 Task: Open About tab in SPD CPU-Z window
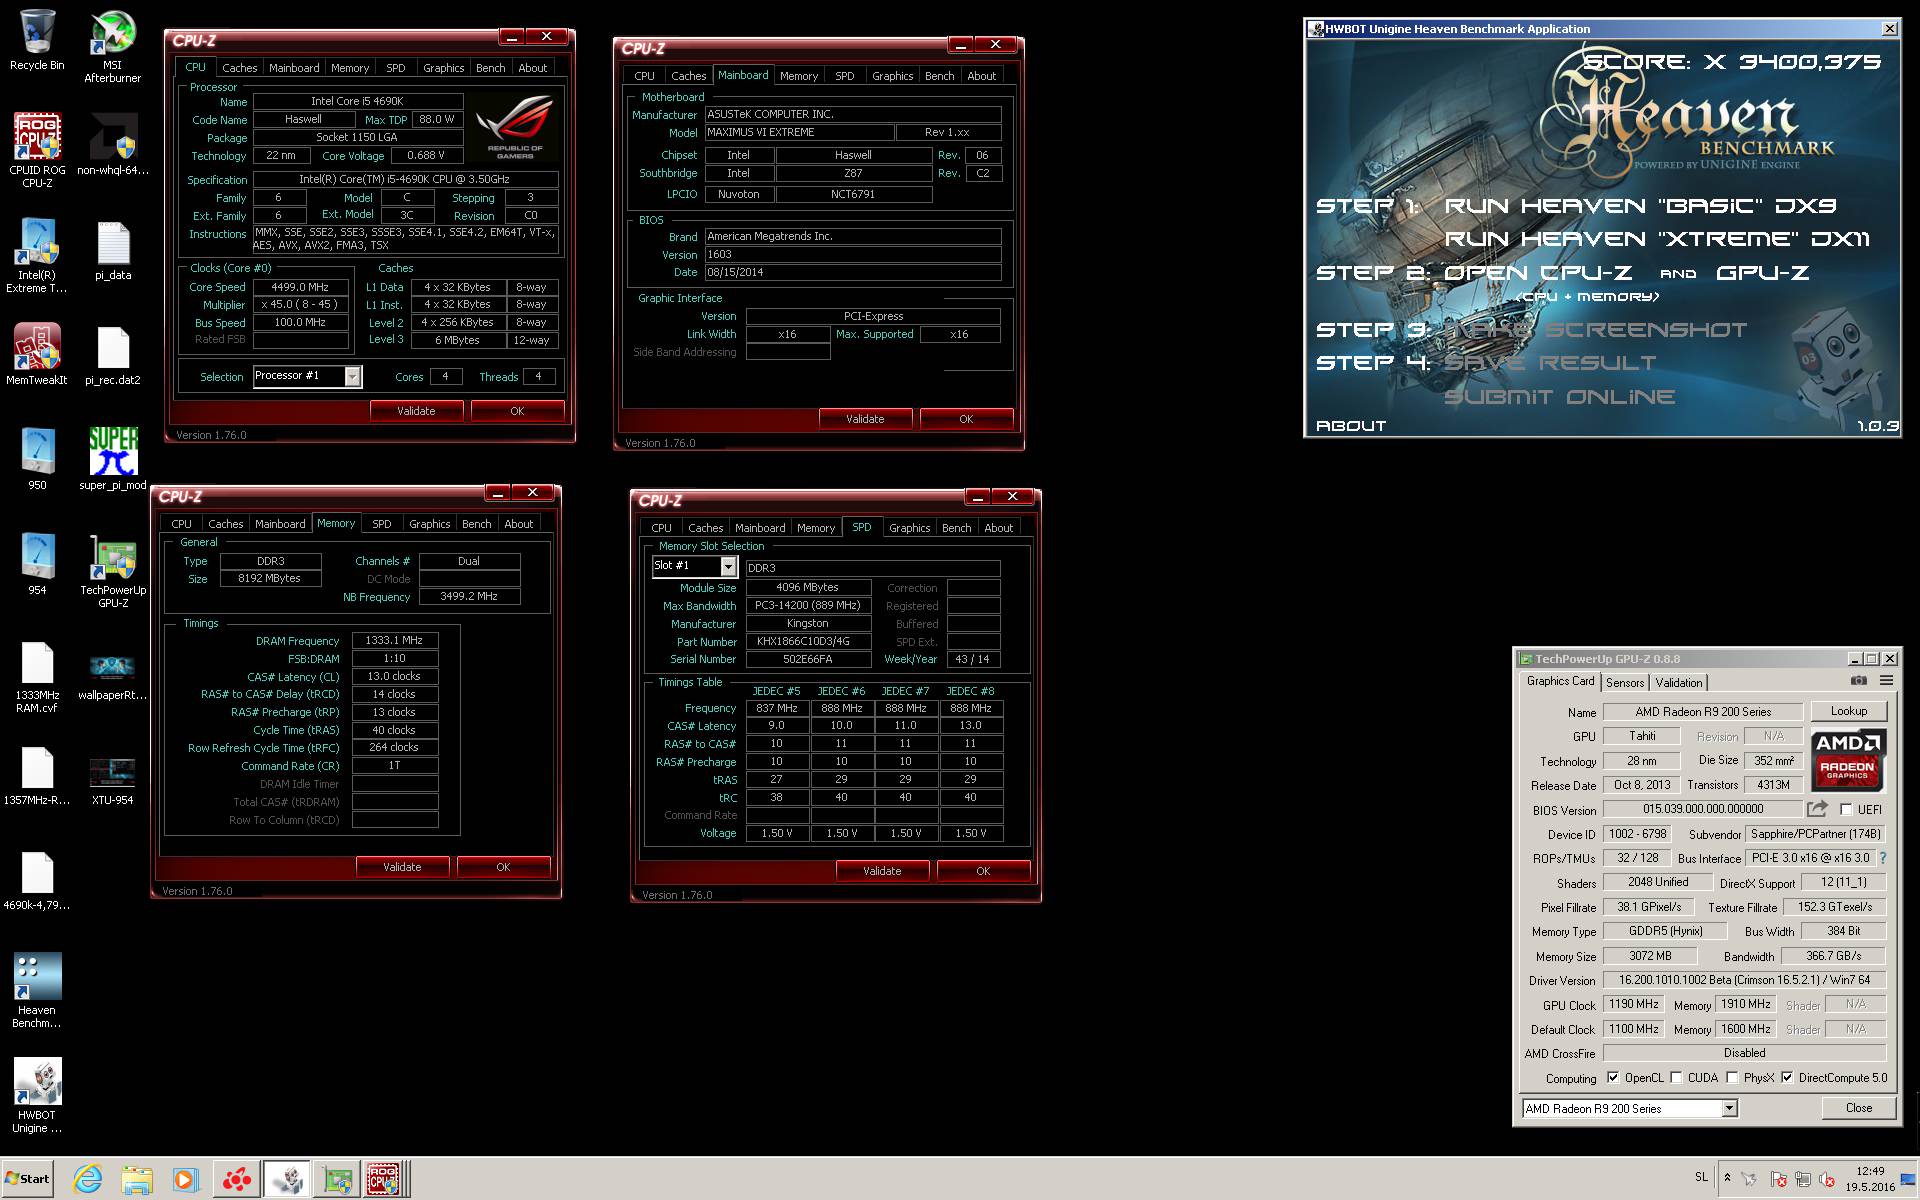click(x=999, y=528)
